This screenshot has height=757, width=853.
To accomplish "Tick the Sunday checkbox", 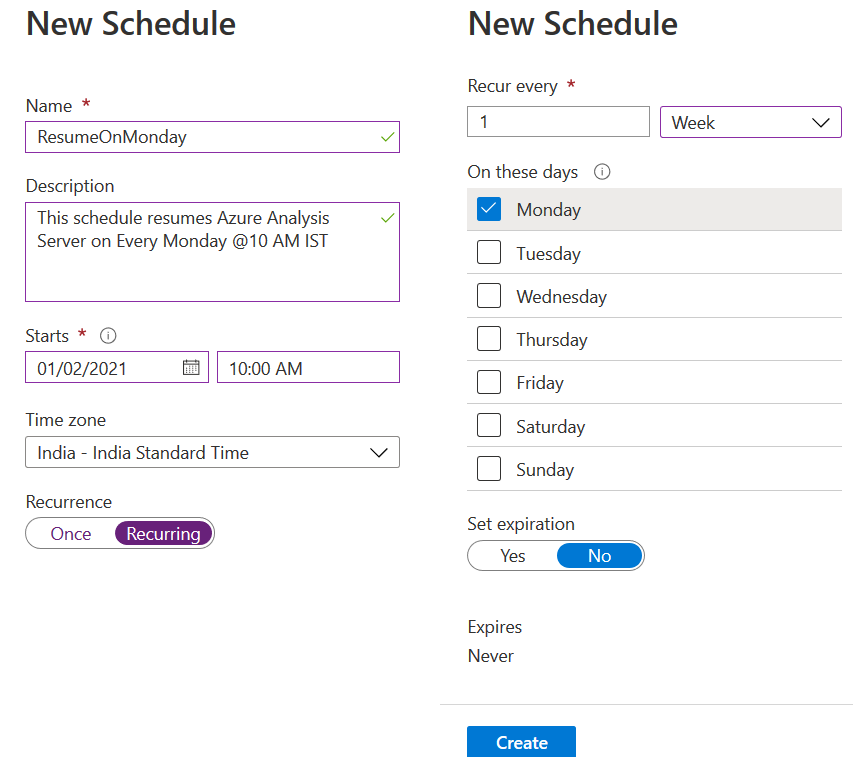I will [x=489, y=469].
